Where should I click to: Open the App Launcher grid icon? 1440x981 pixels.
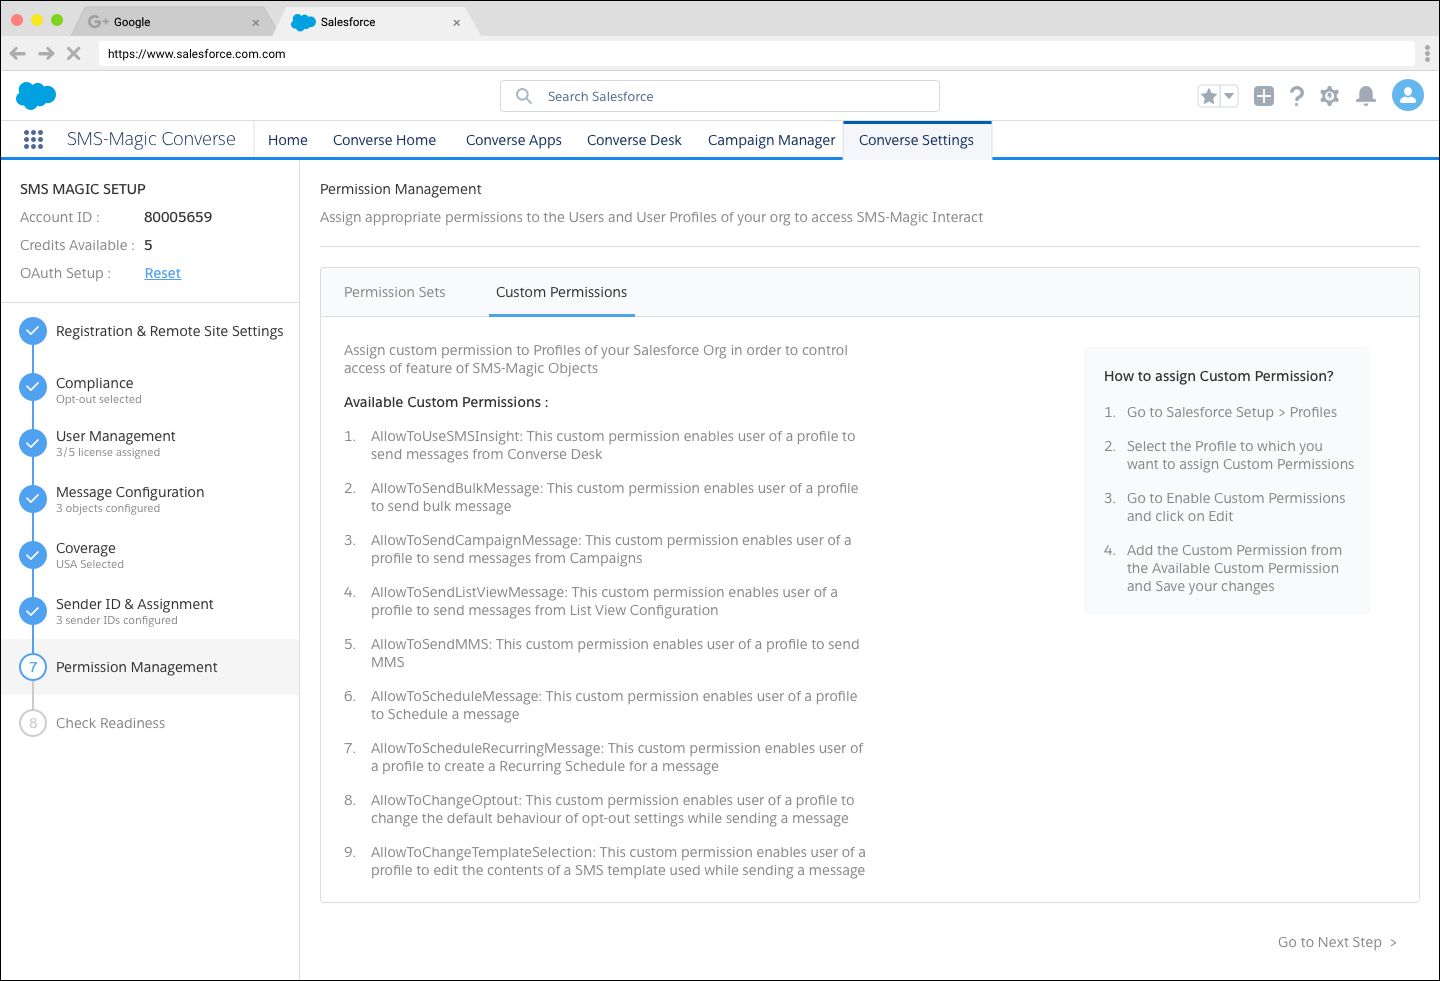(x=33, y=140)
